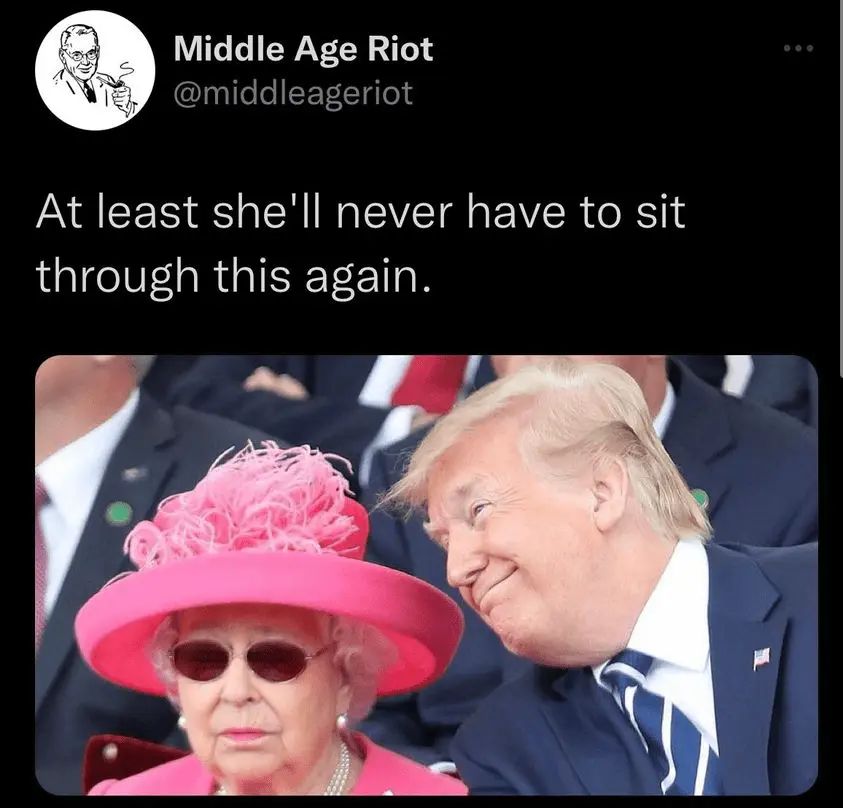Open the @middleageriot handle link
843x808 pixels.
tap(293, 94)
